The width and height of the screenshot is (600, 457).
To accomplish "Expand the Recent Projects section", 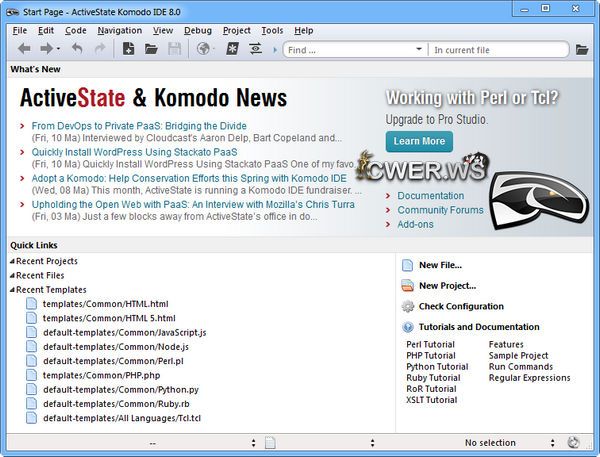I will click(13, 262).
